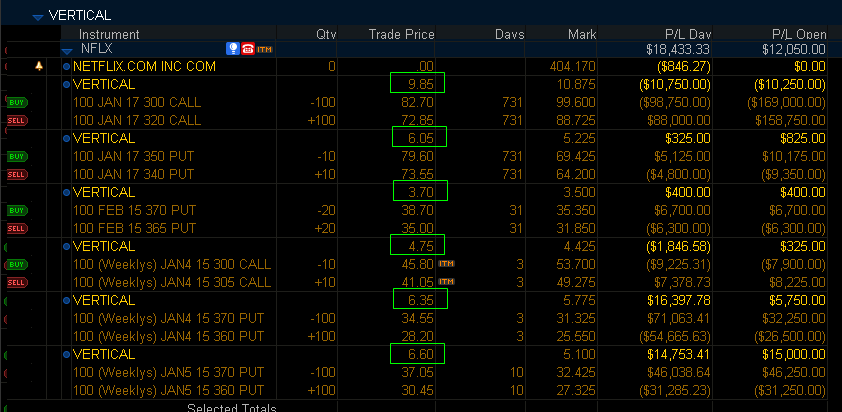Viewport: 842px width, 412px height.
Task: Sort by Trade Price column header
Action: click(x=402, y=34)
